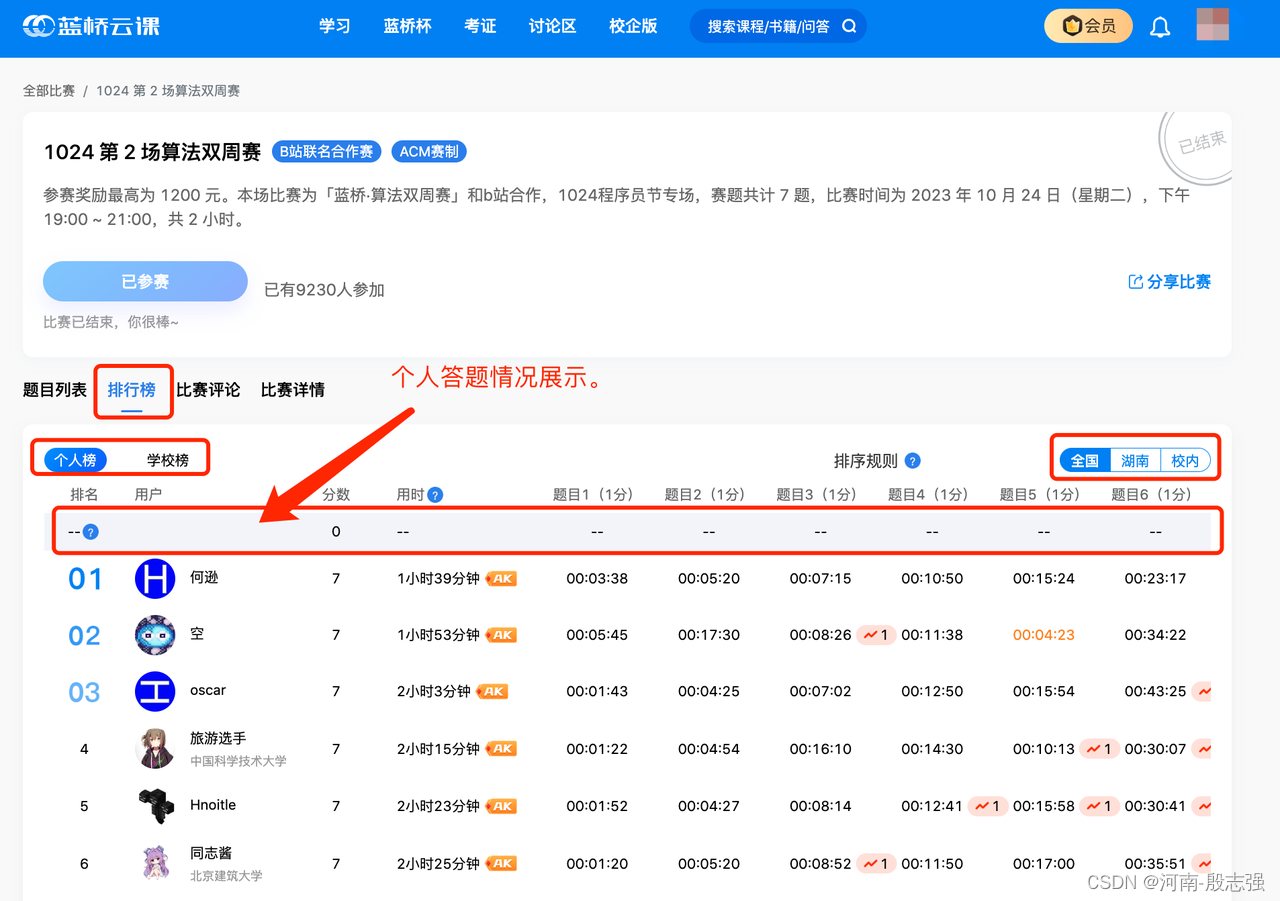The height and width of the screenshot is (901, 1280).
Task: Click the ACM赛制 tag
Action: point(429,151)
